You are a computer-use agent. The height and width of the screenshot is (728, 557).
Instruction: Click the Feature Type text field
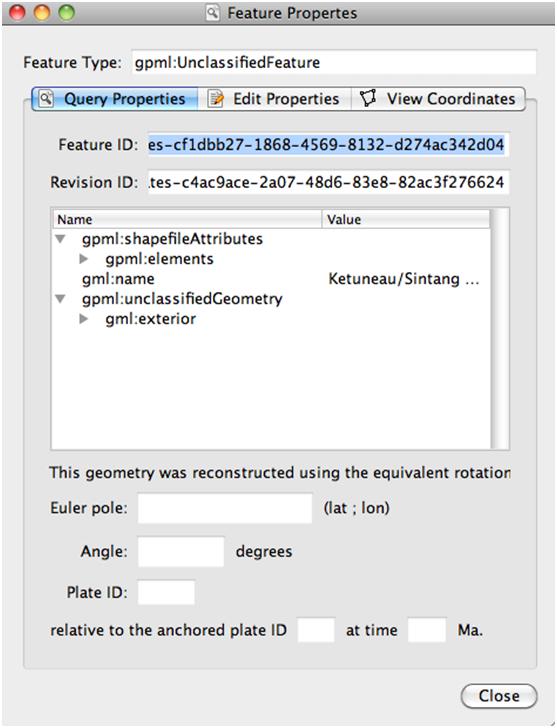tap(334, 62)
